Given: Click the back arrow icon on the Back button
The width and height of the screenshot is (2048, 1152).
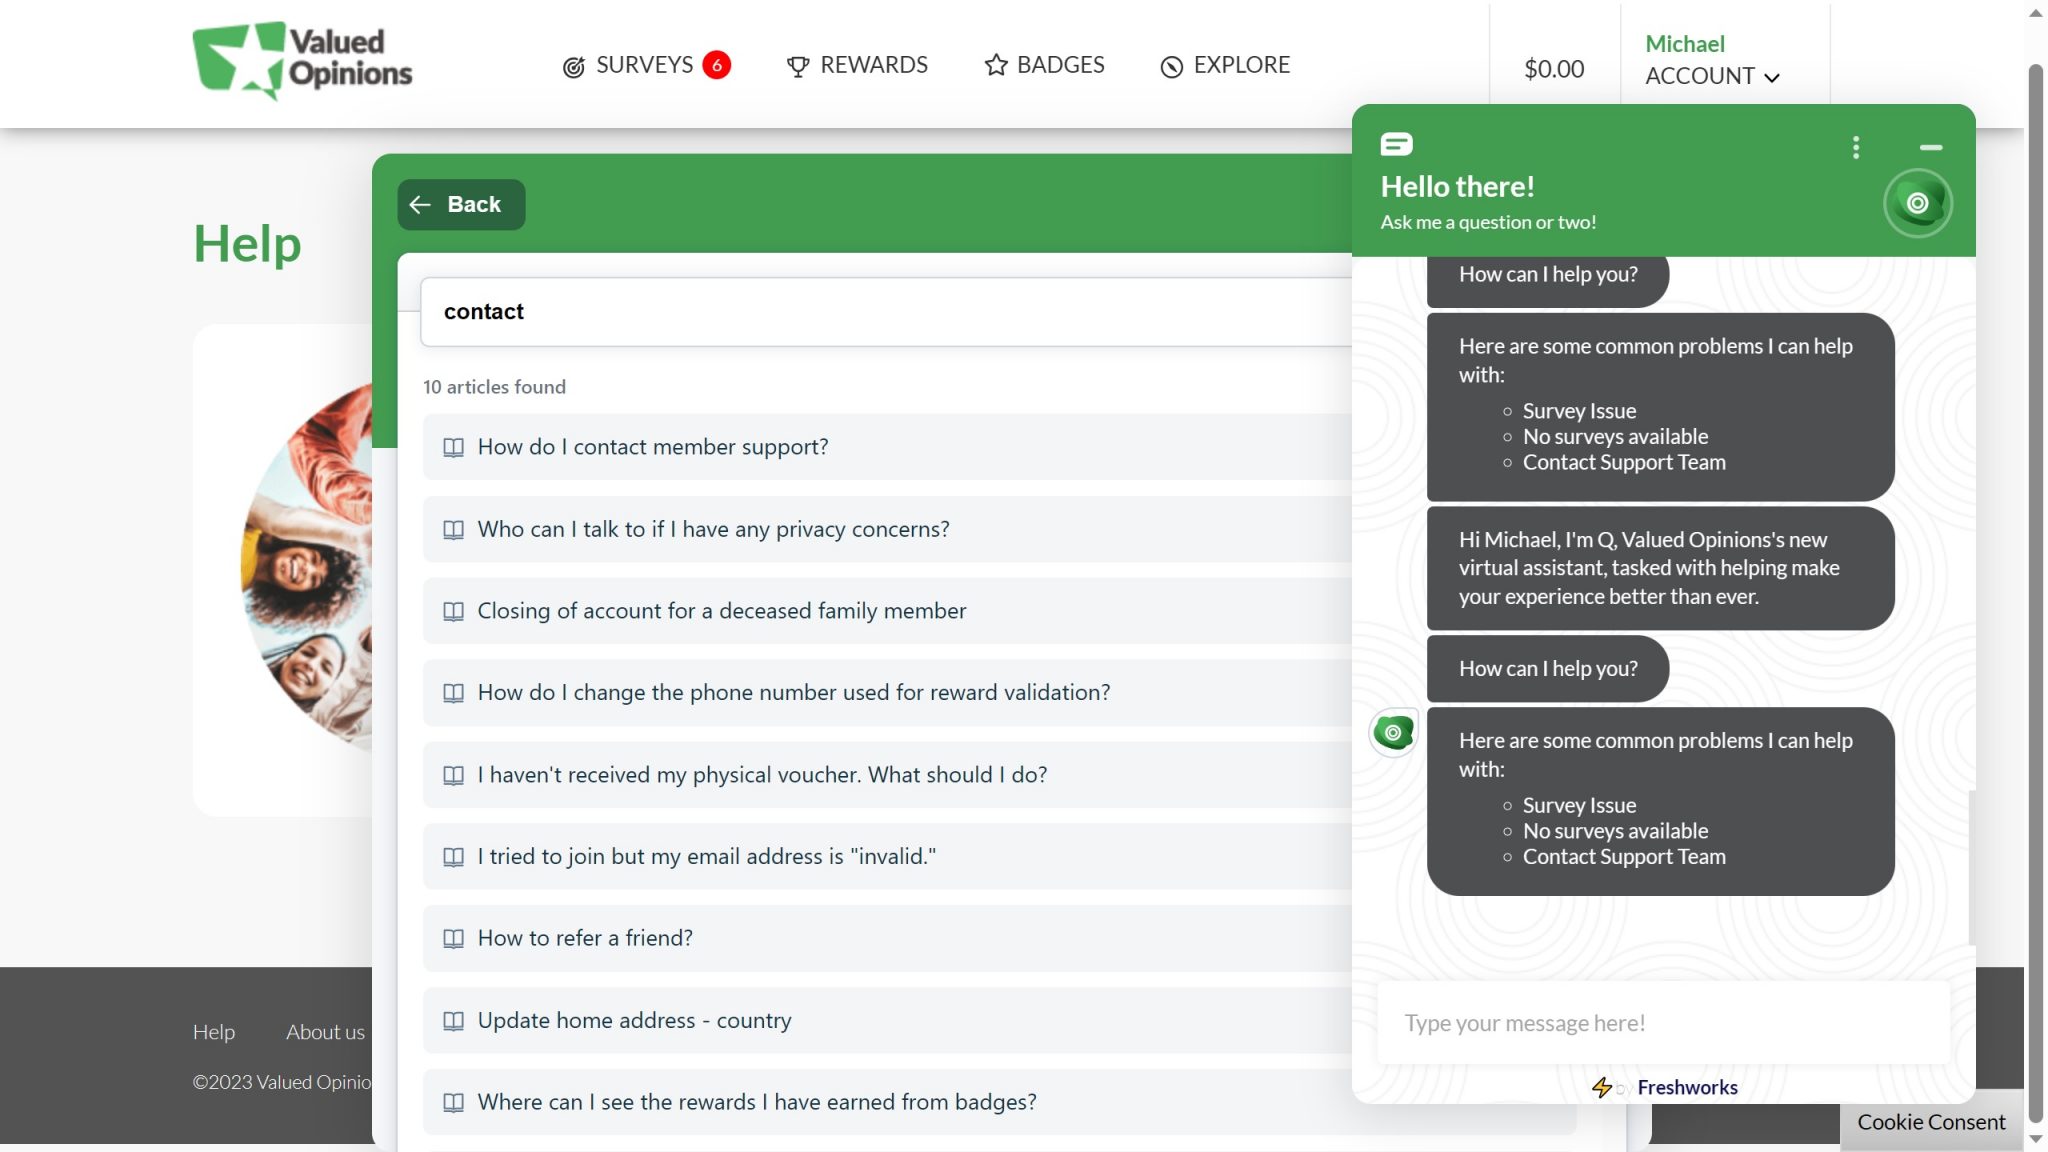Looking at the screenshot, I should pyautogui.click(x=421, y=204).
